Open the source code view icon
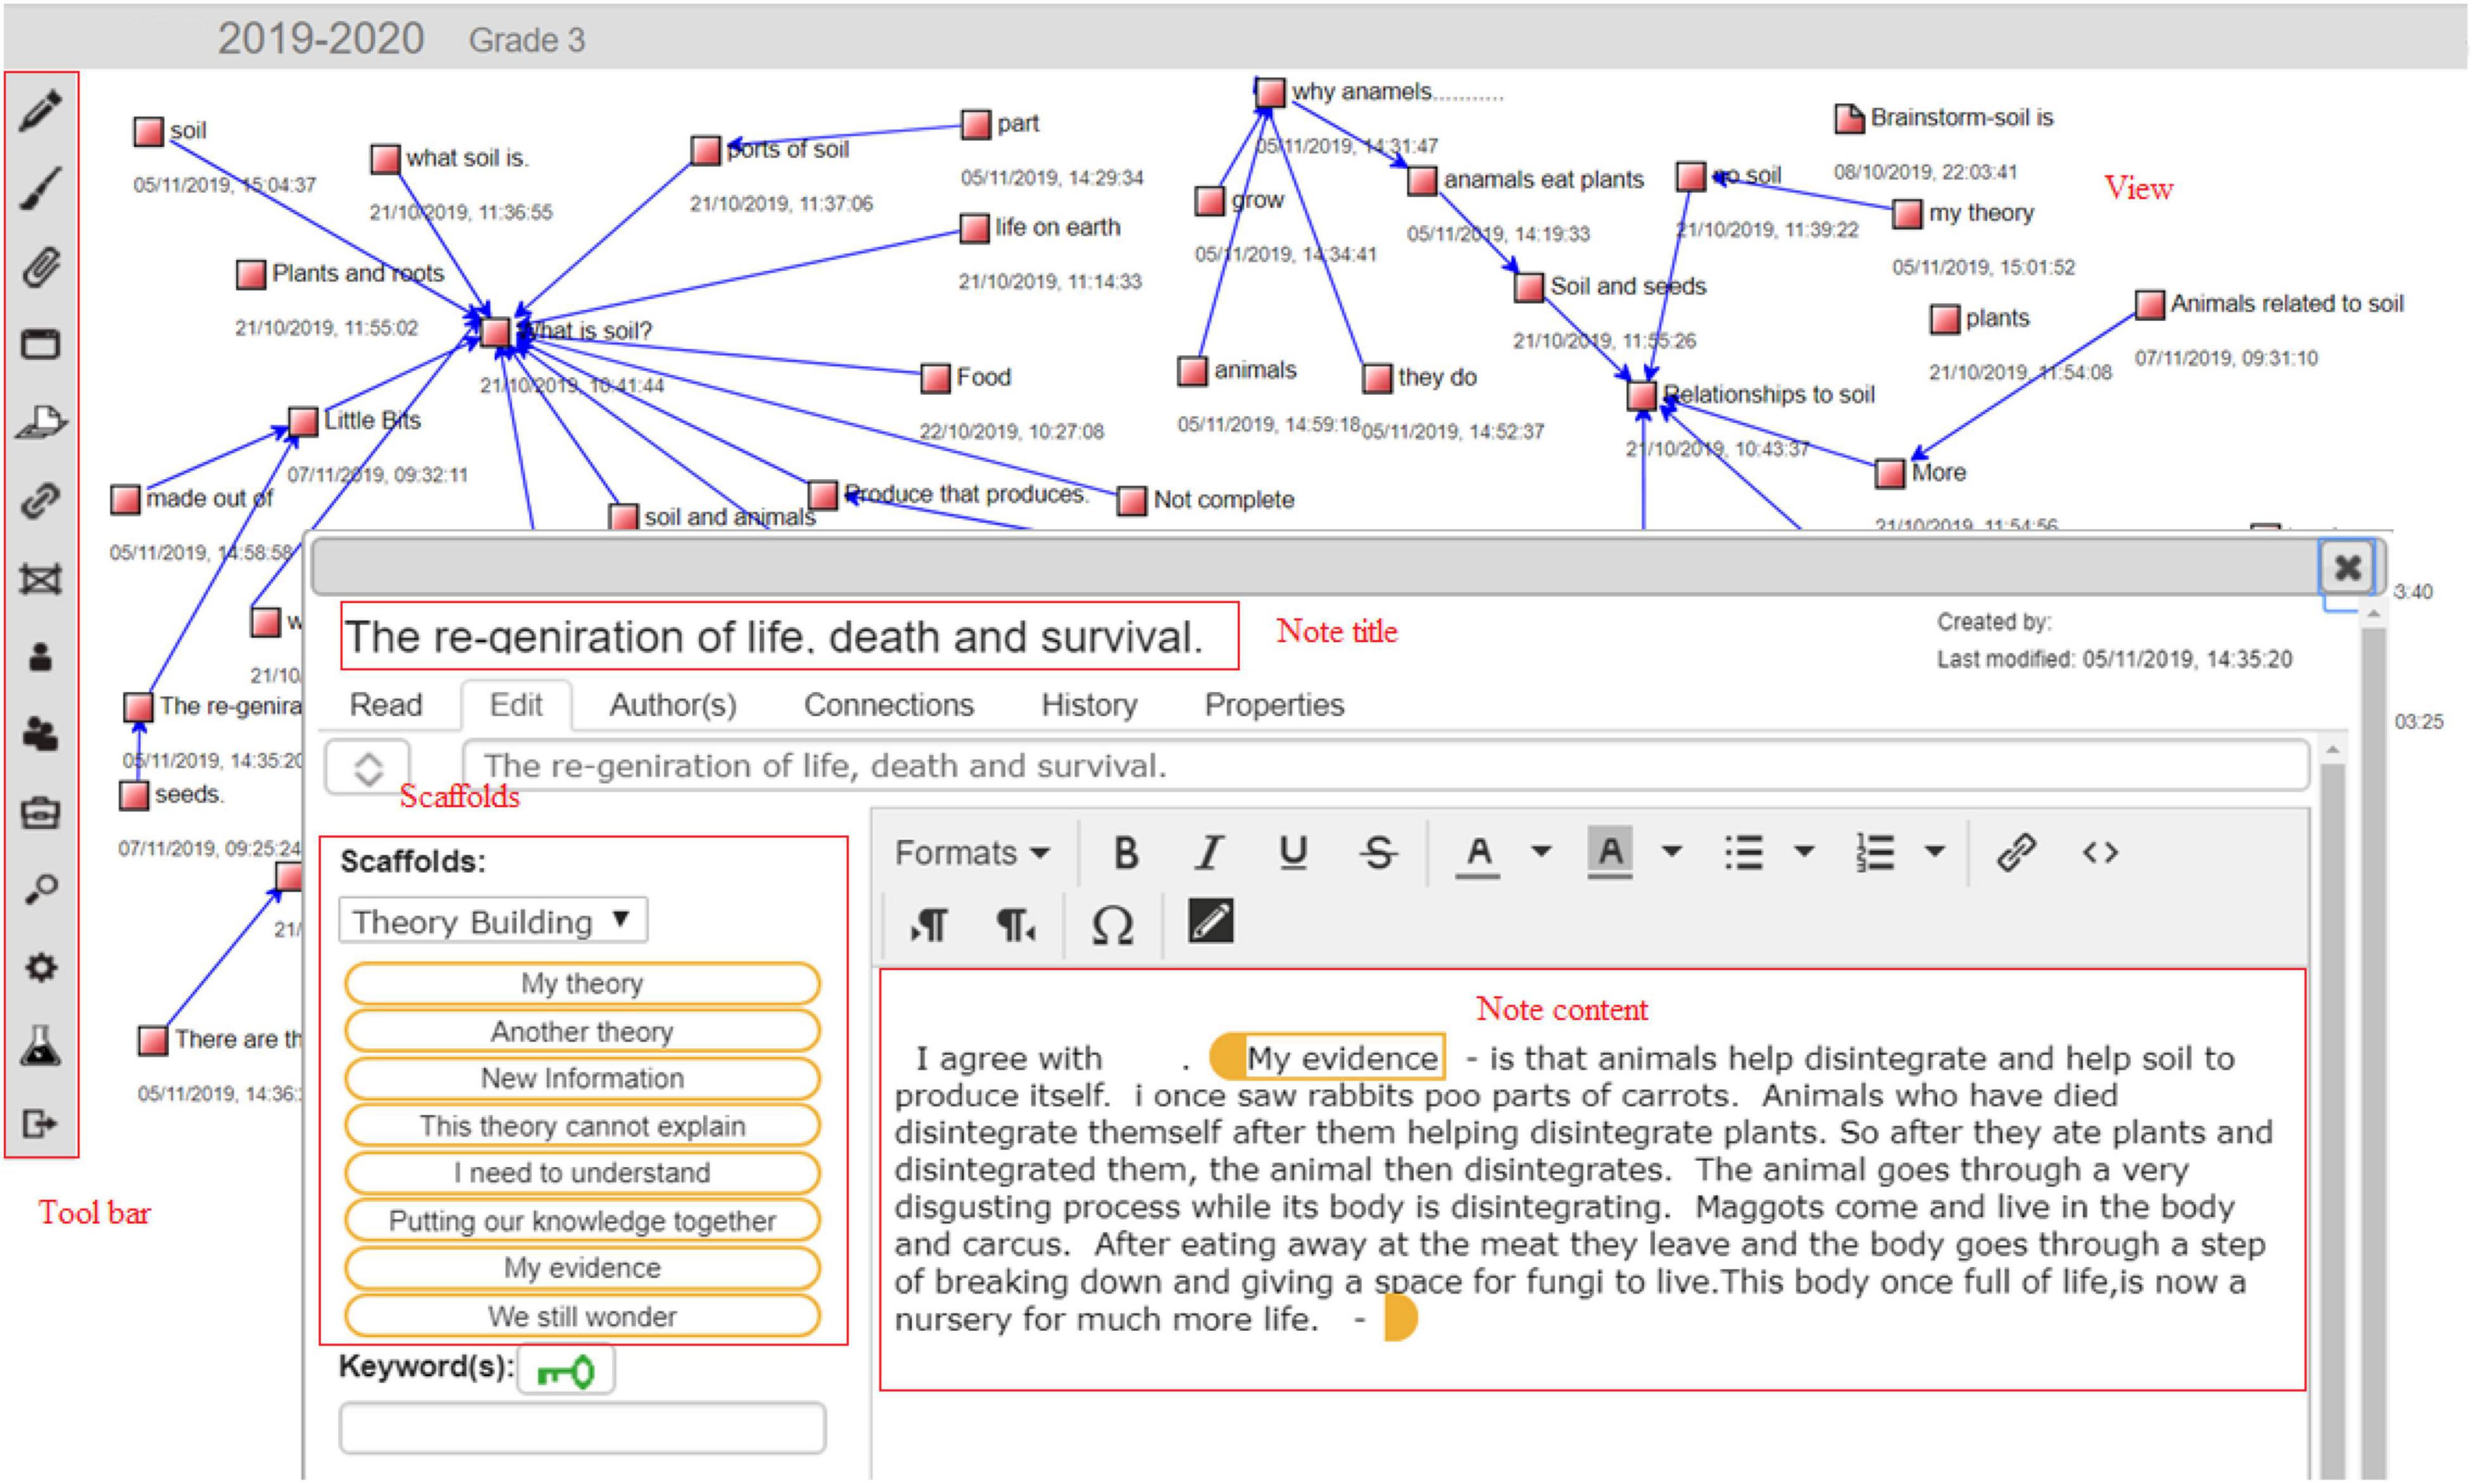 pos(2100,853)
